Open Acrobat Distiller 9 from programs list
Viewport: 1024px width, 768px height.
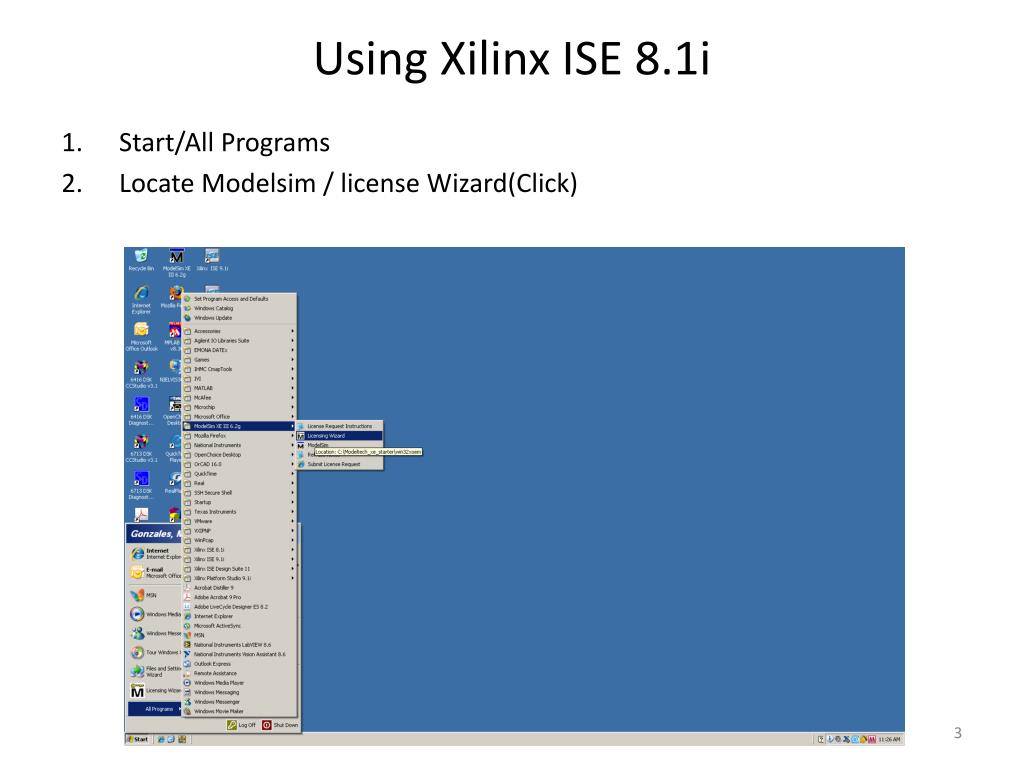coord(240,588)
